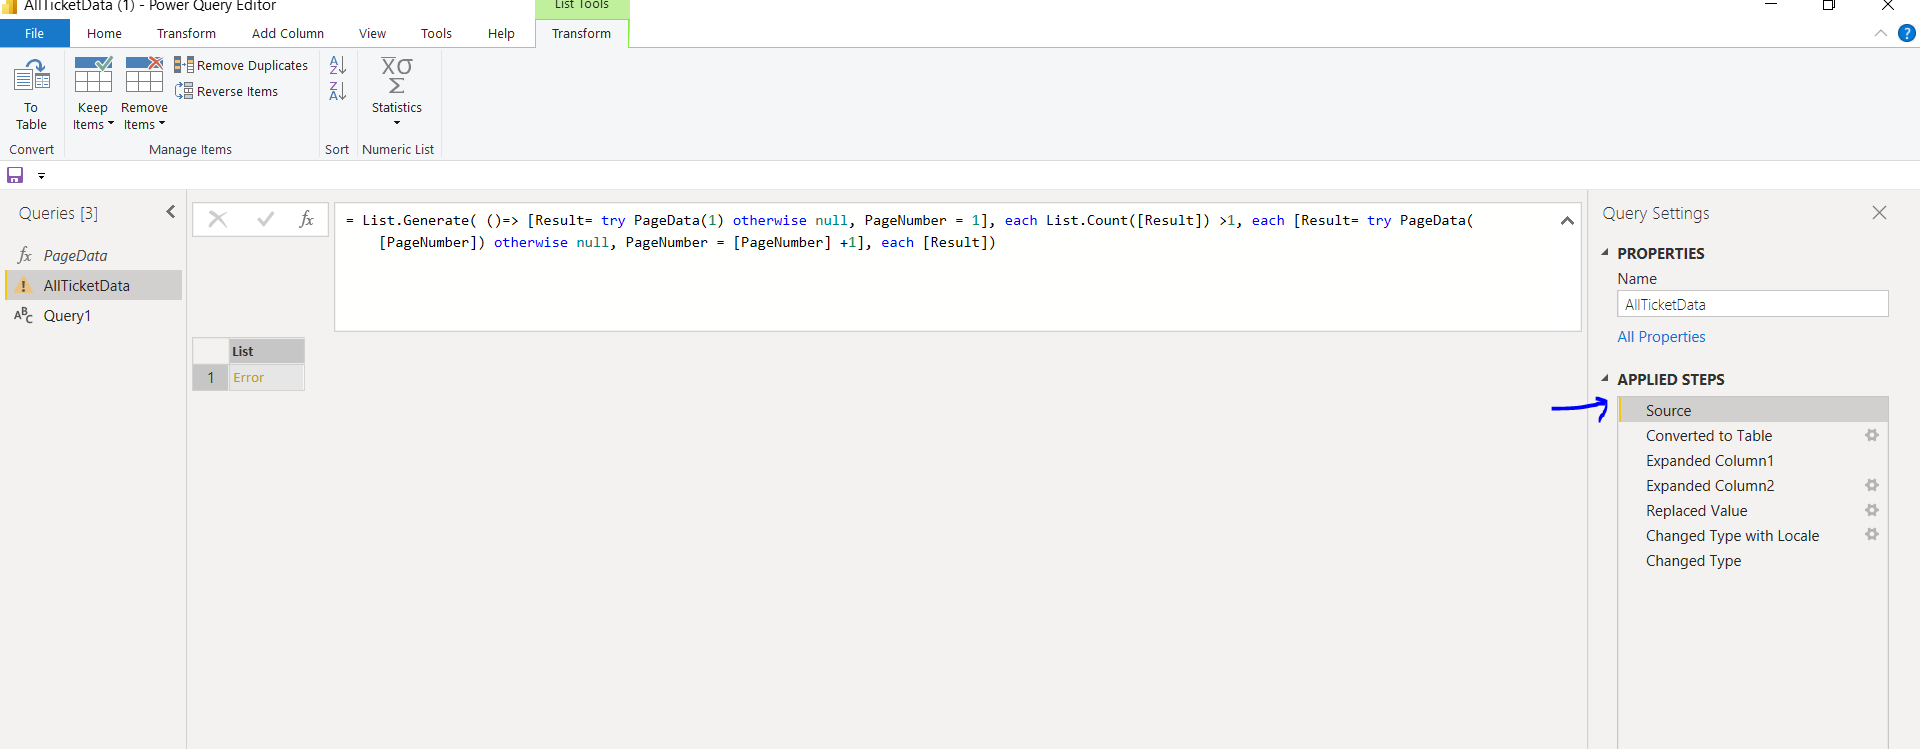
Task: Close the Query Settings pane
Action: (1879, 213)
